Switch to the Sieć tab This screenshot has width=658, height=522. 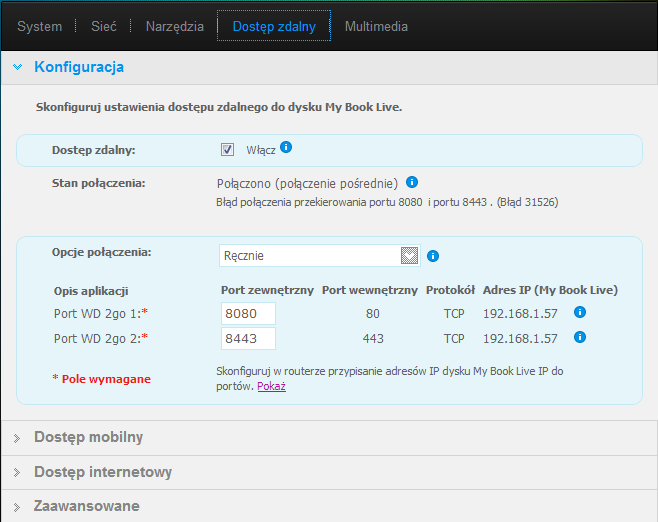tap(104, 26)
